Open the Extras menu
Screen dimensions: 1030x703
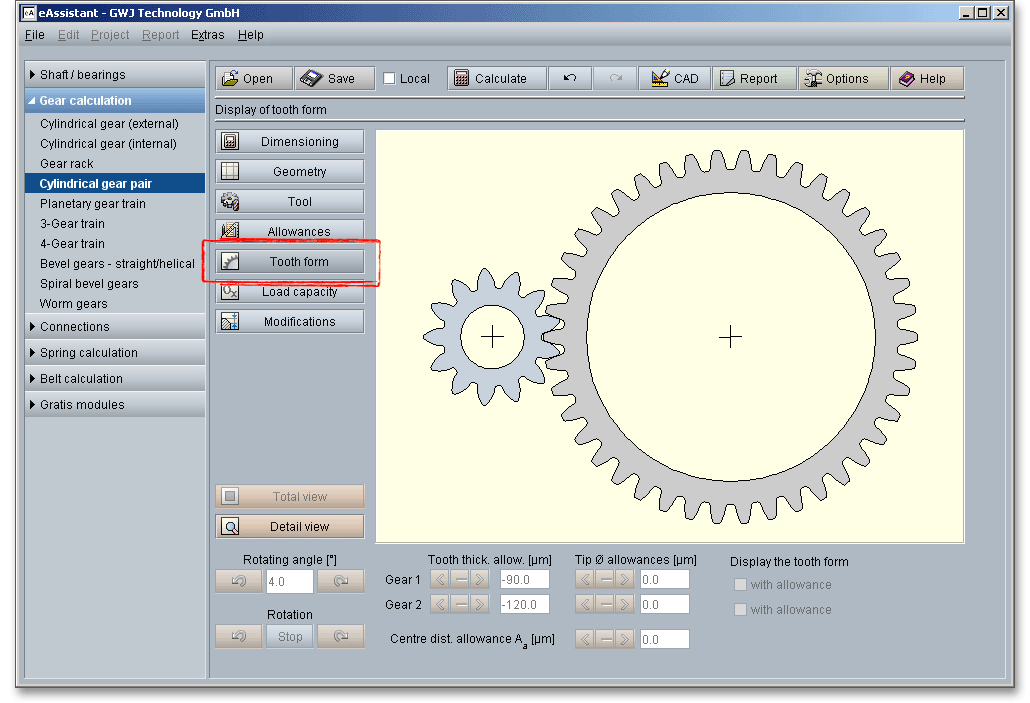[x=208, y=35]
